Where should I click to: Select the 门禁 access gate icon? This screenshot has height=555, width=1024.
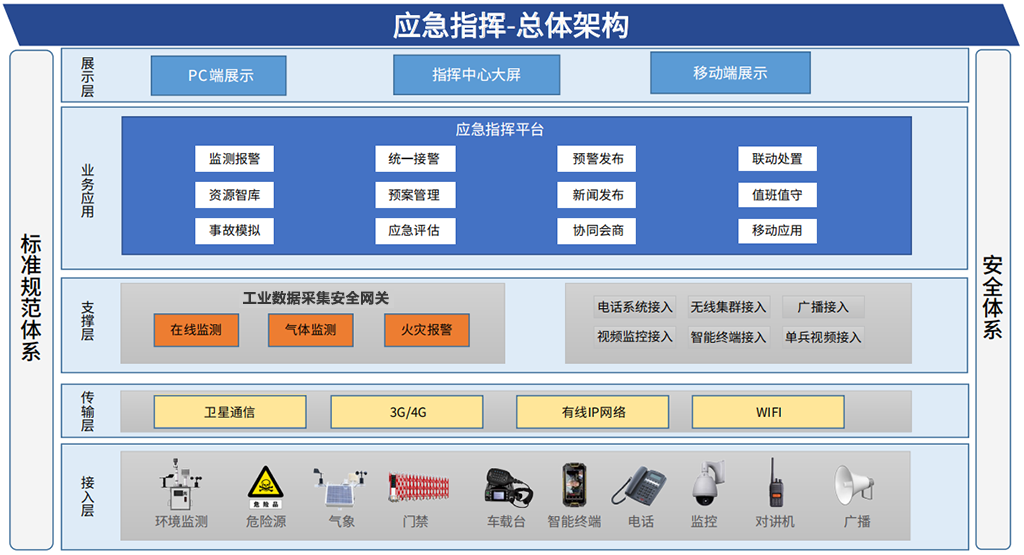(x=419, y=487)
